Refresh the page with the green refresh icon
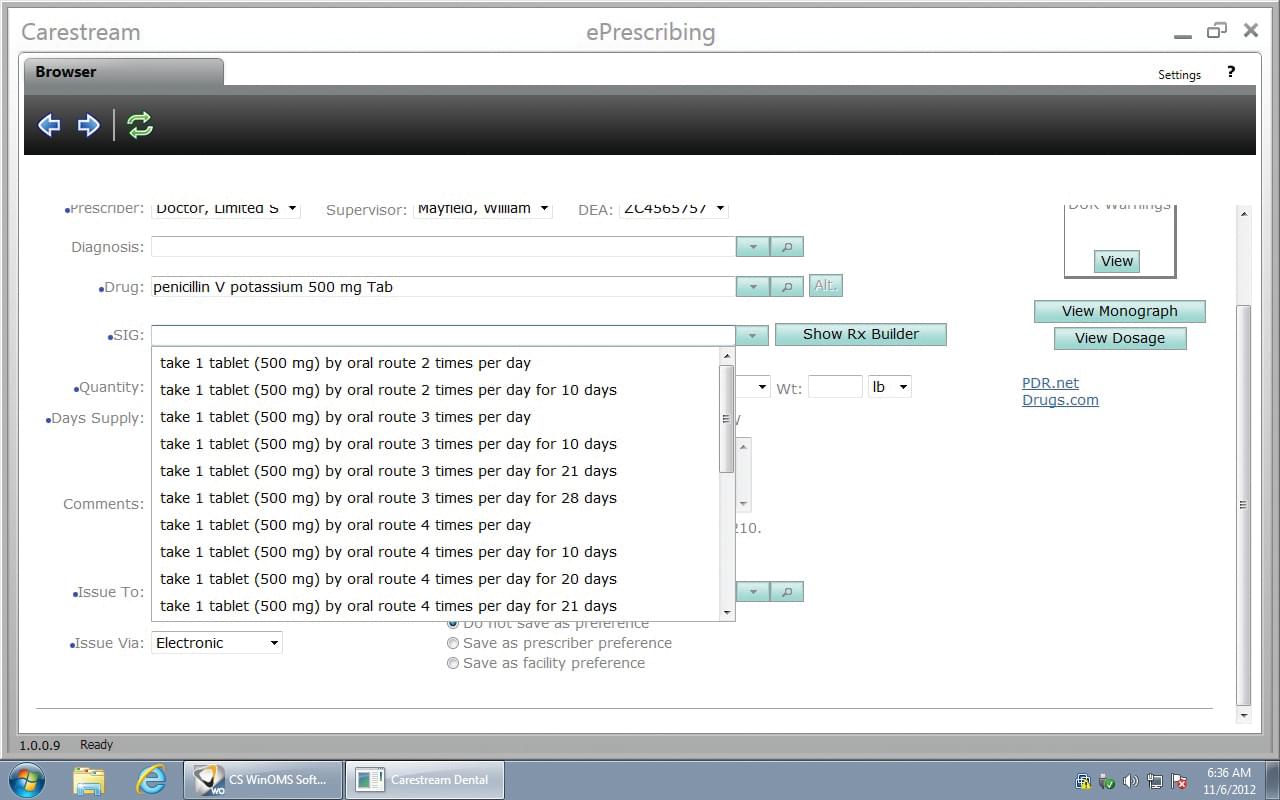 pos(140,124)
